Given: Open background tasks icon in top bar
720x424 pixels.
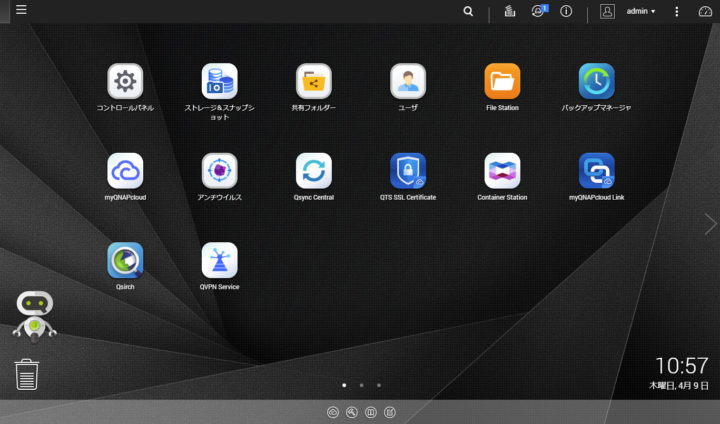Looking at the screenshot, I should [x=510, y=11].
